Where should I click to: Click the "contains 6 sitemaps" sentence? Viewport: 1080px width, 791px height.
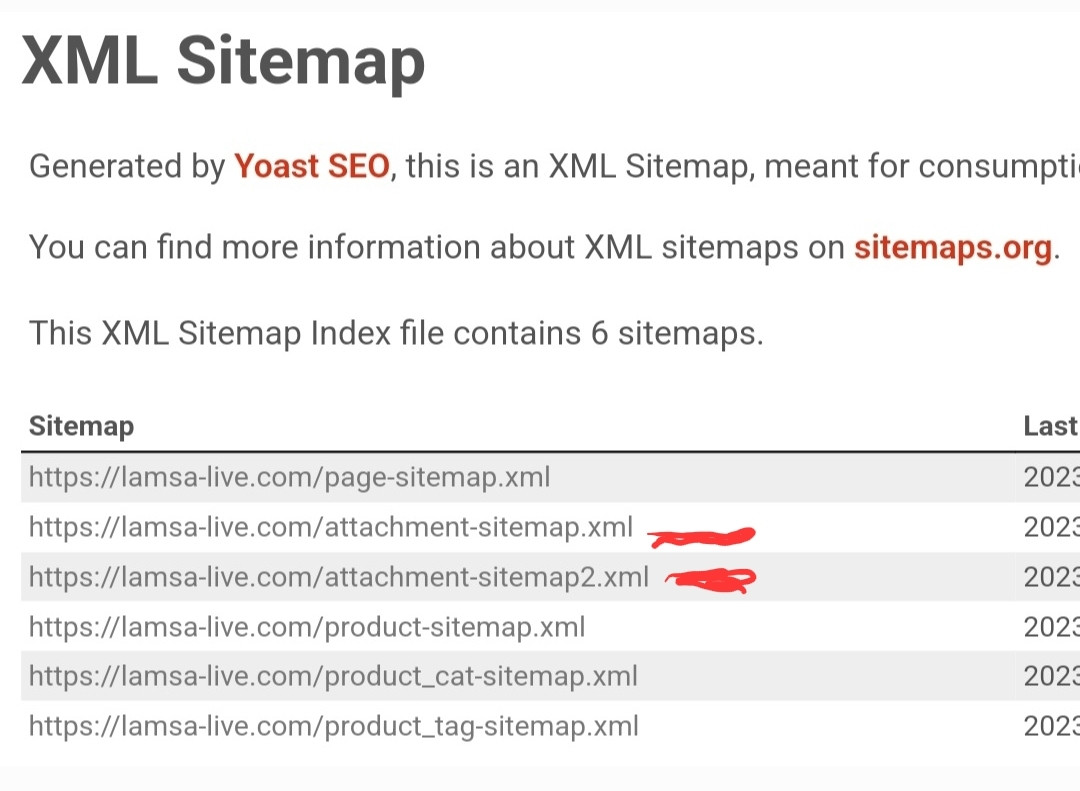(x=396, y=333)
